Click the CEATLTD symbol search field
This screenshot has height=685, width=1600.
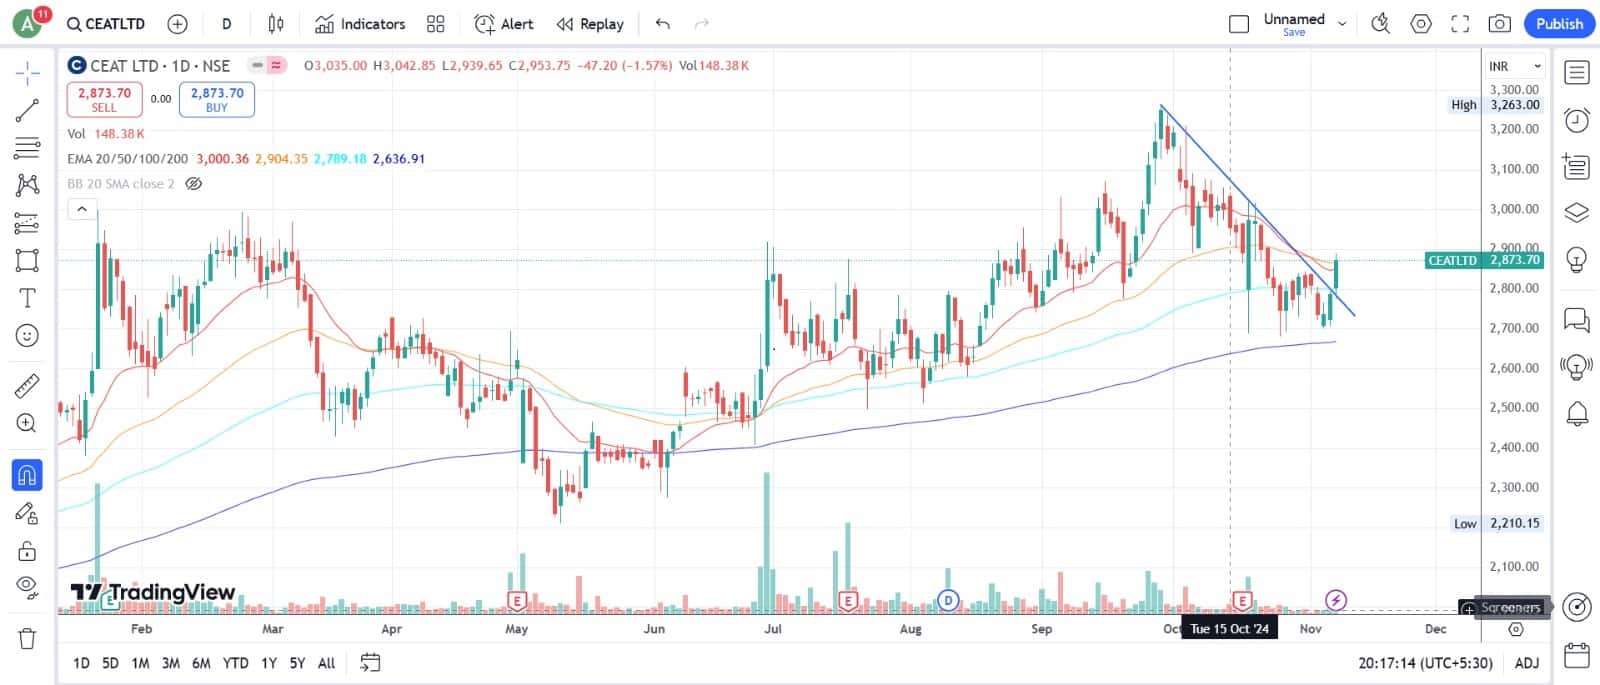point(106,24)
